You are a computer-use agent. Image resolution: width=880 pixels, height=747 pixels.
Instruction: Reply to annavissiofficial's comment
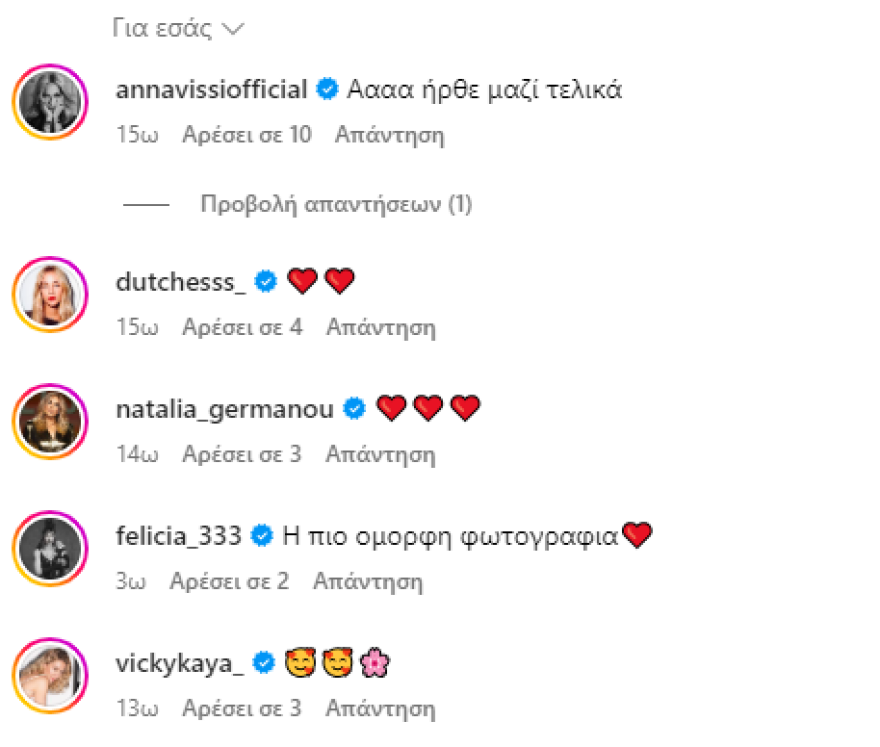[x=389, y=135]
